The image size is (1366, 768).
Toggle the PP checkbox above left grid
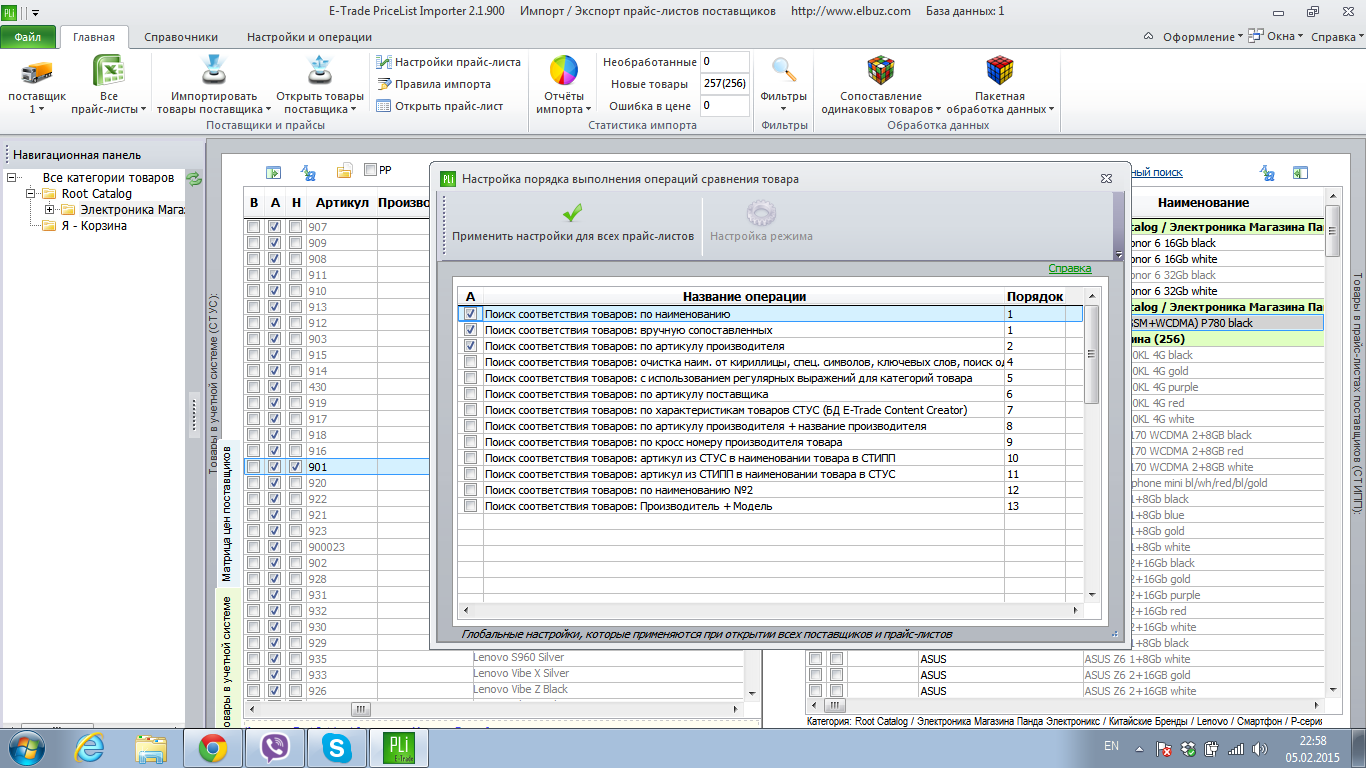coord(371,170)
